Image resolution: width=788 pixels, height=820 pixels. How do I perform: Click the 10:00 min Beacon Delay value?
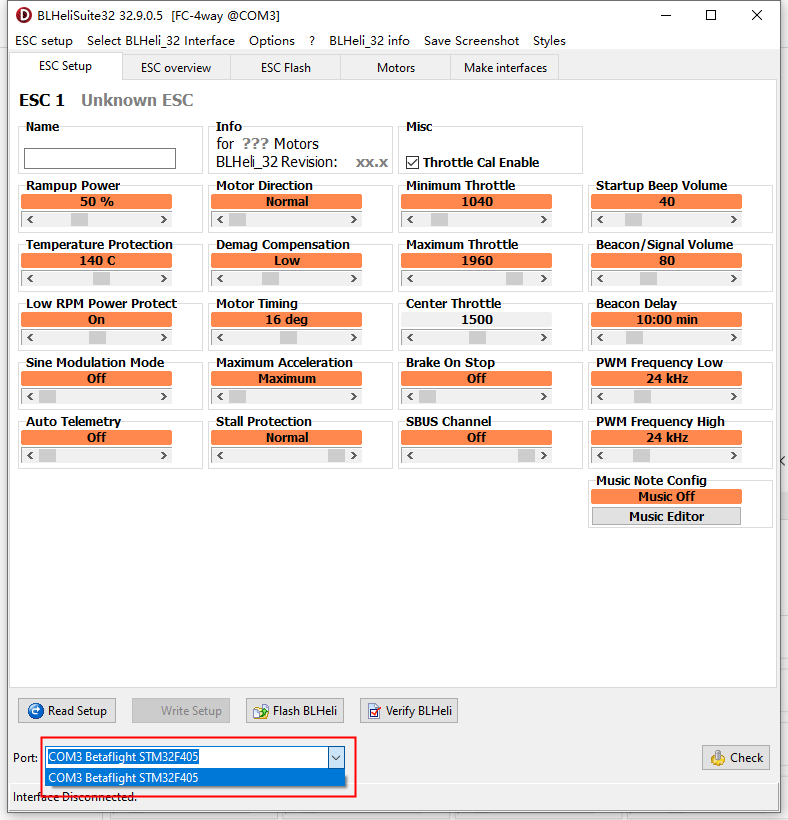[x=666, y=320]
